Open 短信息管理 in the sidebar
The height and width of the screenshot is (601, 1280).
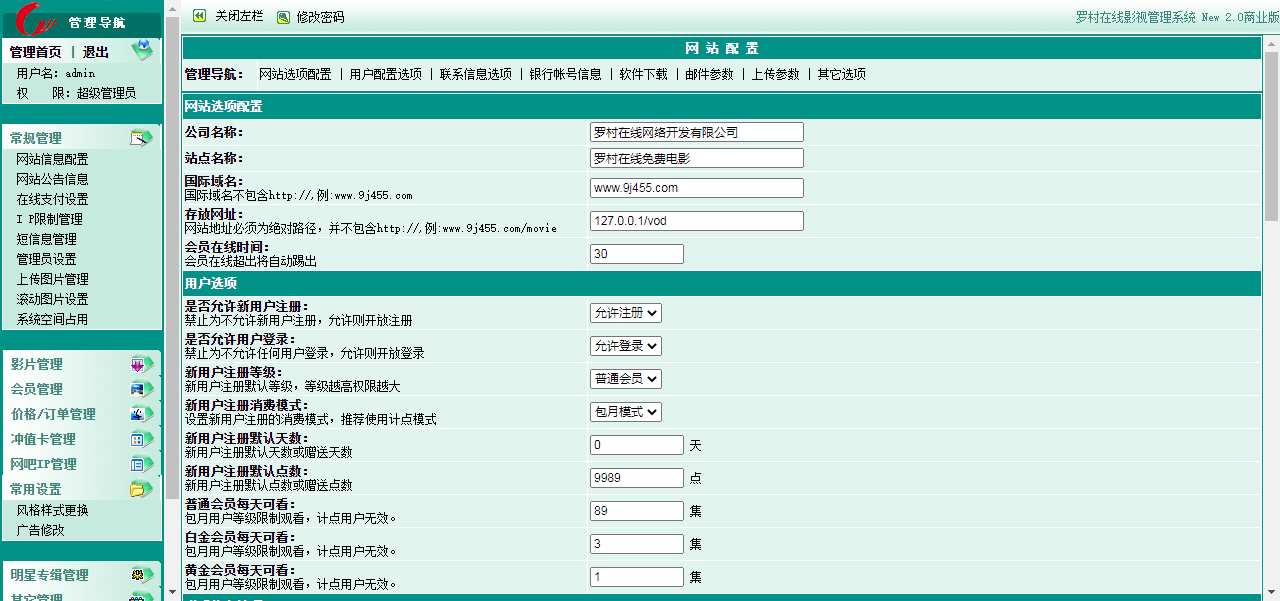pyautogui.click(x=46, y=239)
